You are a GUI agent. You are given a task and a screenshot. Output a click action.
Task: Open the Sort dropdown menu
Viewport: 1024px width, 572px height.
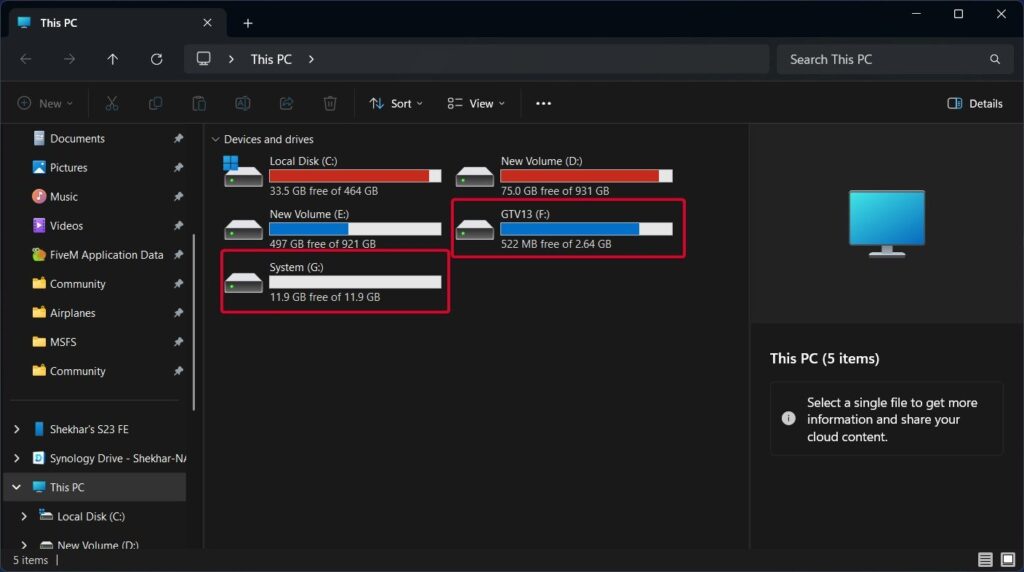(396, 103)
